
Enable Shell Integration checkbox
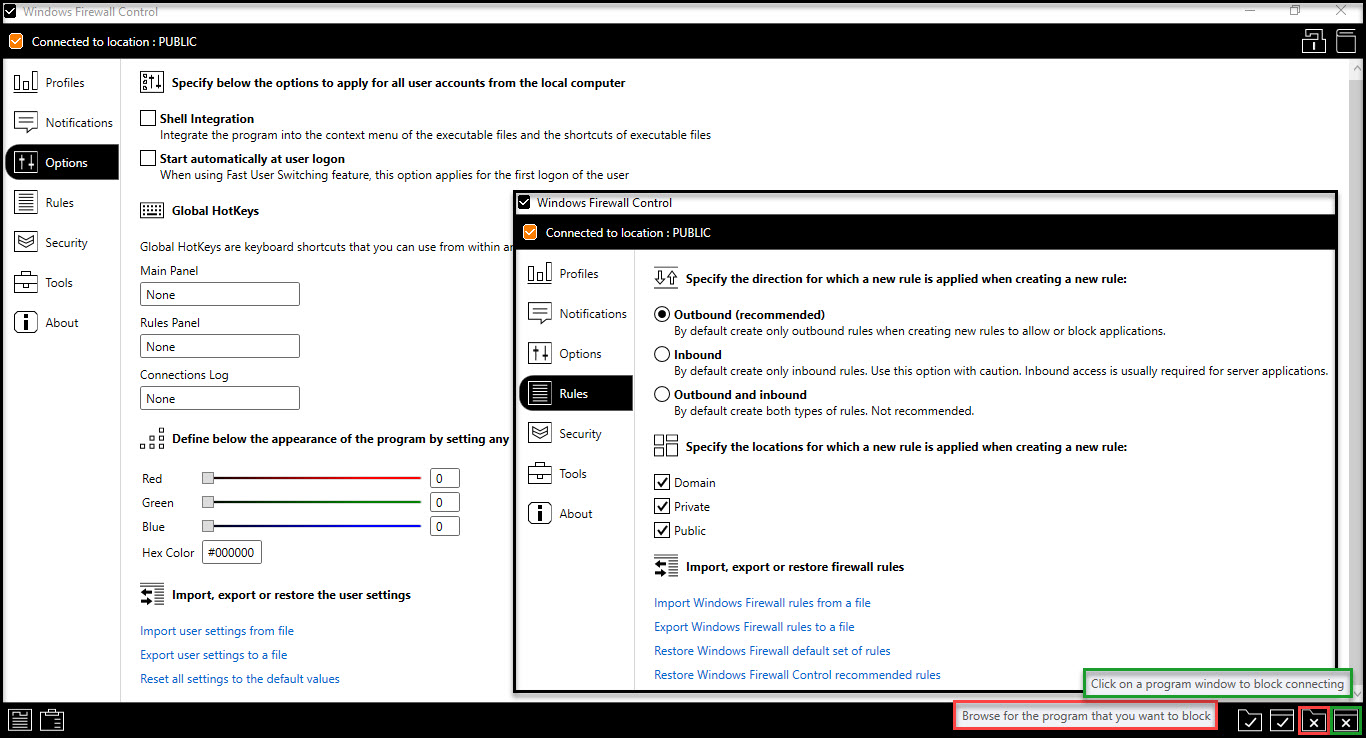coord(148,118)
